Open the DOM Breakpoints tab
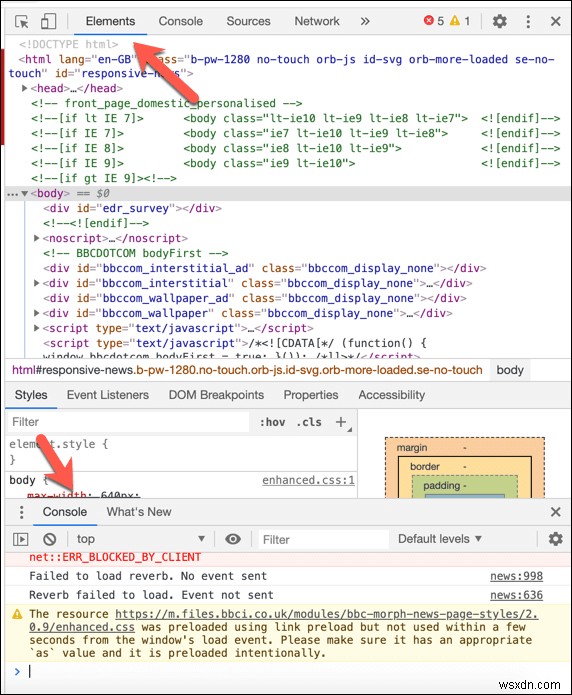The width and height of the screenshot is (572, 695). tap(216, 395)
